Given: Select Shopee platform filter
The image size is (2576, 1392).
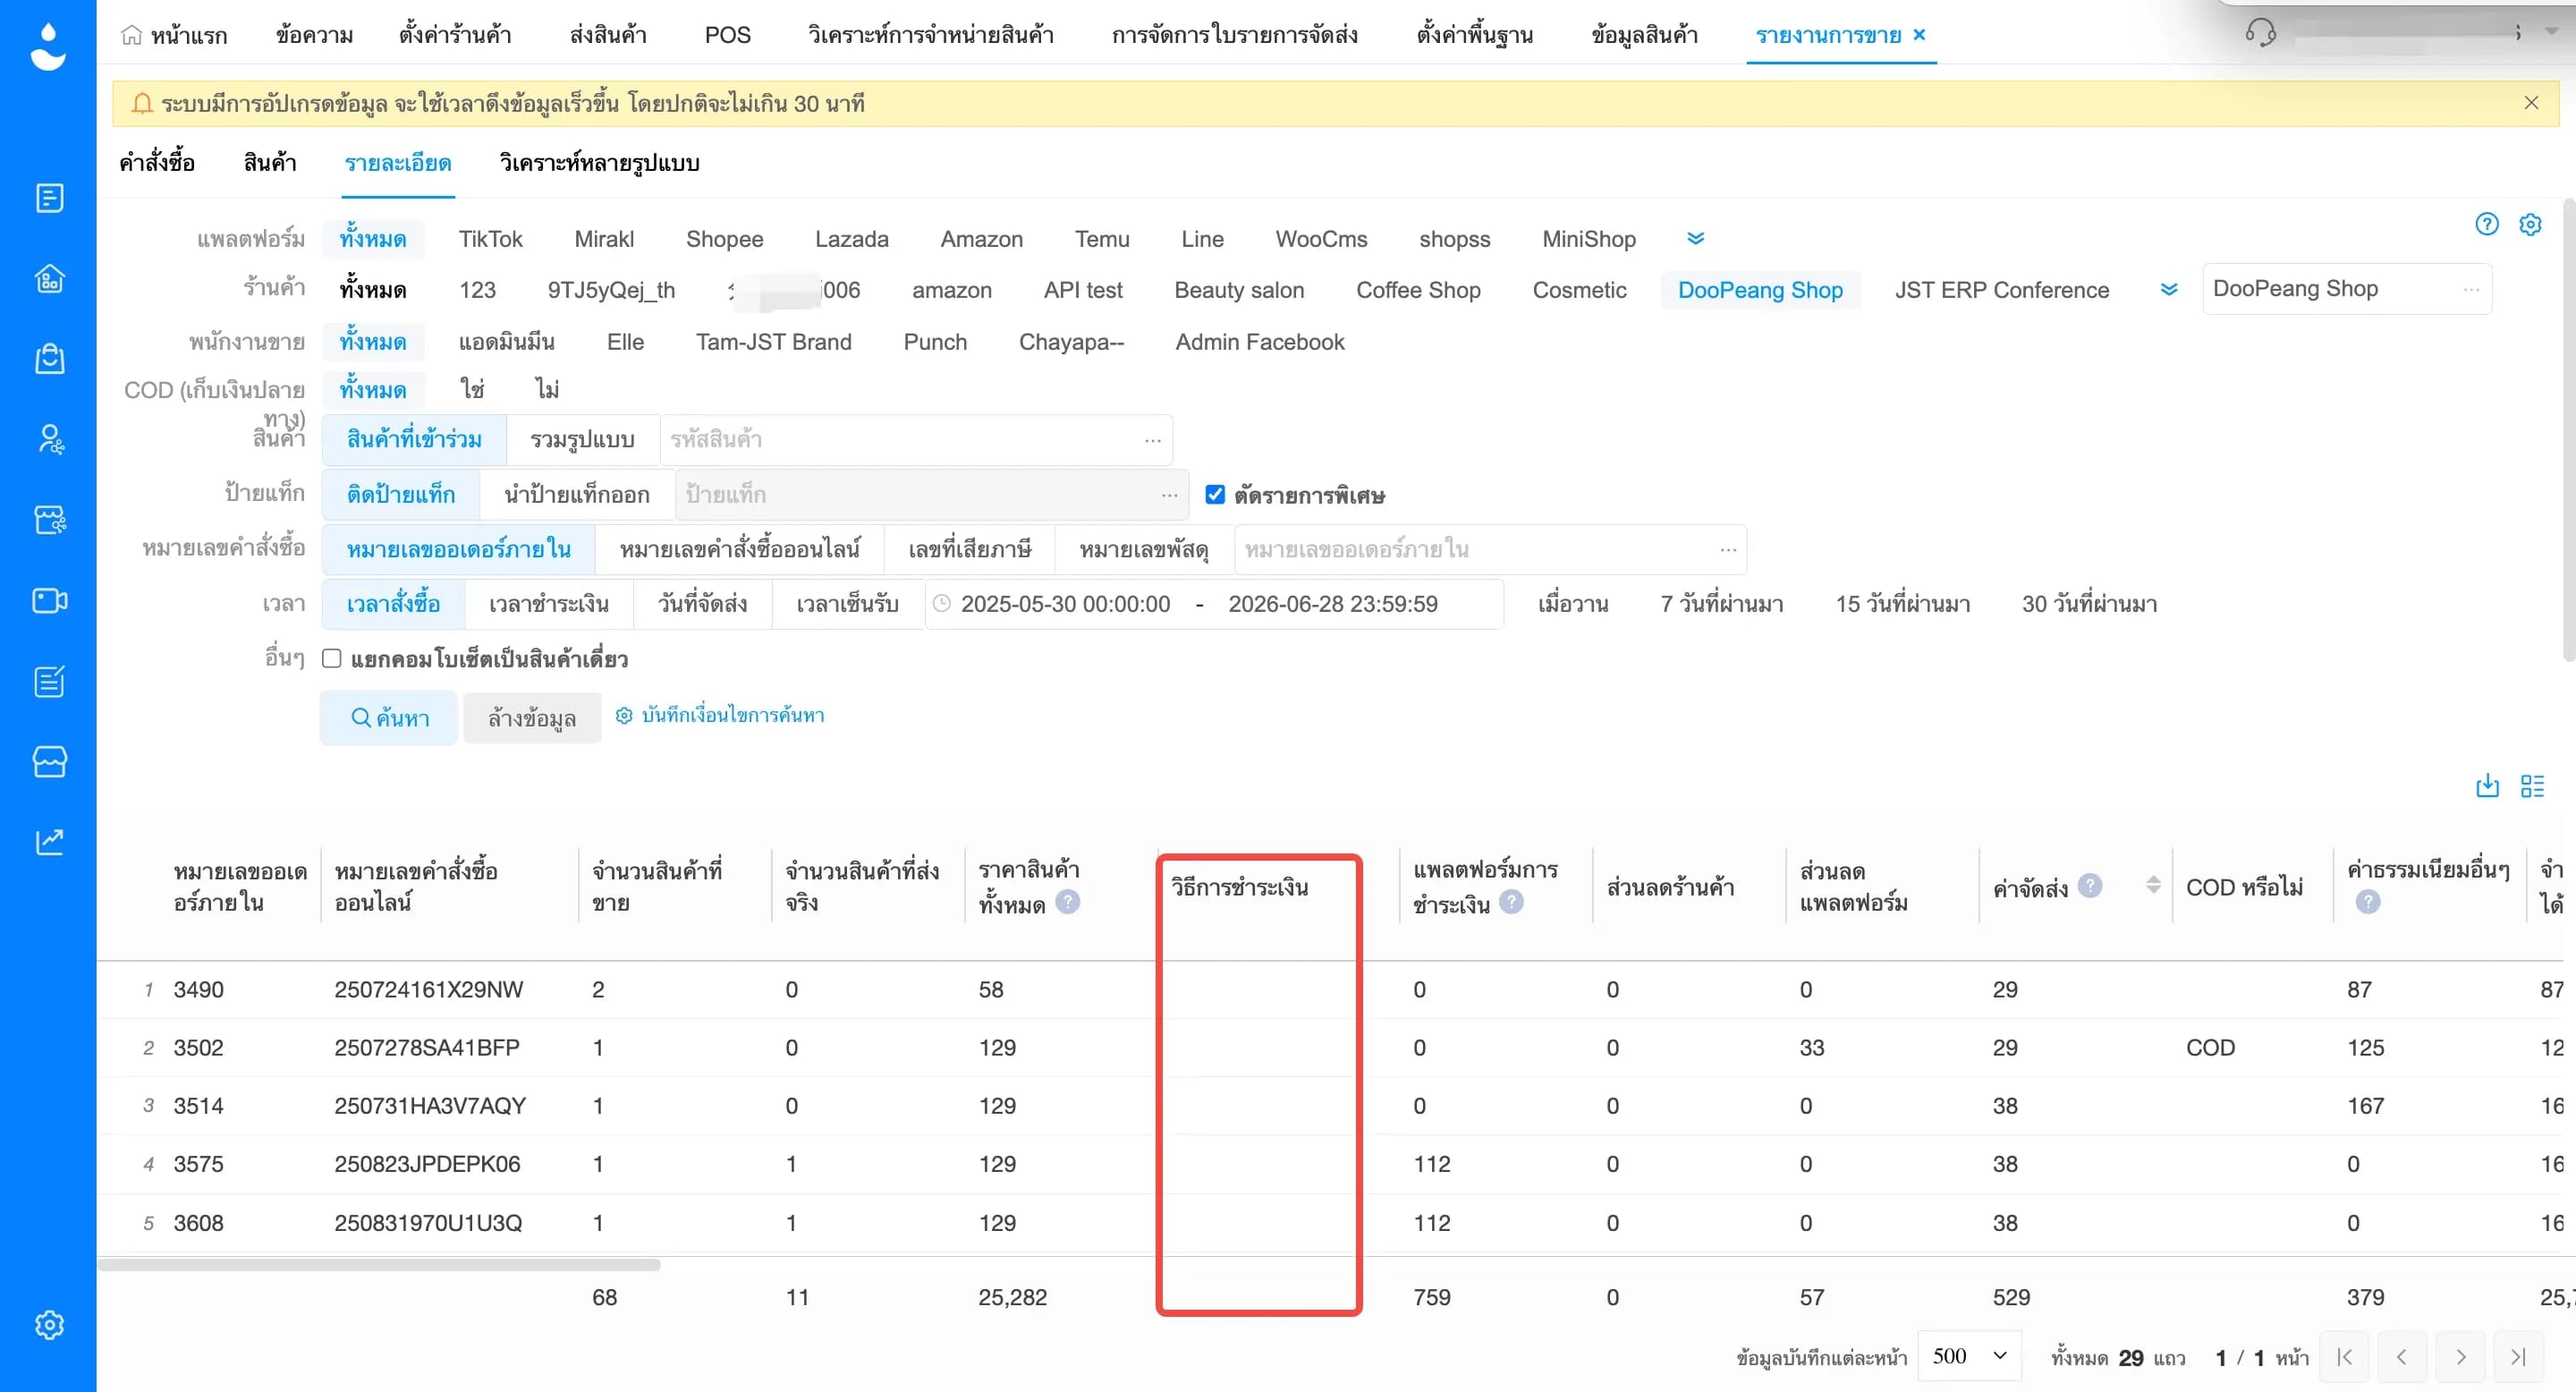Looking at the screenshot, I should (x=724, y=239).
